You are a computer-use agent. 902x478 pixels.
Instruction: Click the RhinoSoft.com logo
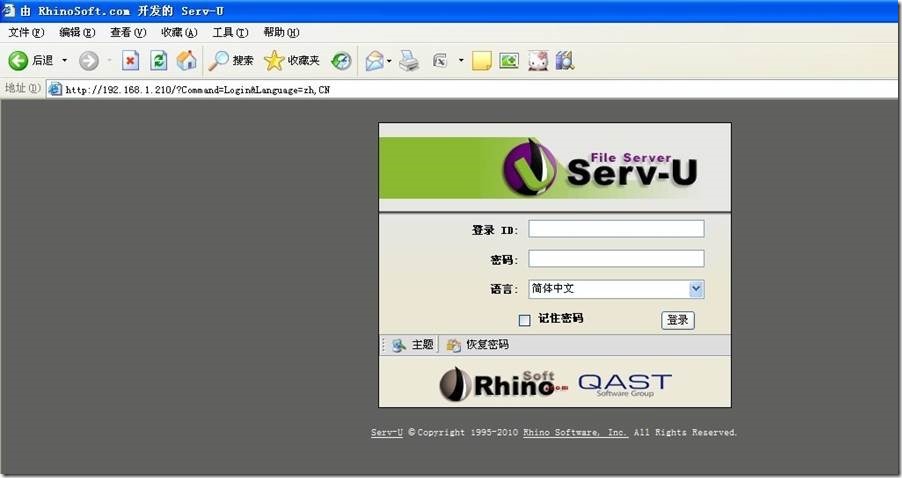(x=503, y=384)
